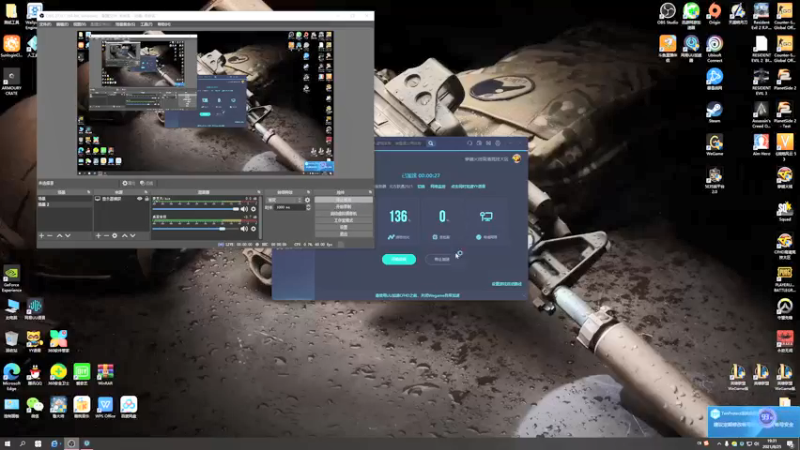This screenshot has width=800, height=450.
Task: Open source properties gear in Sources panel footer
Action: pyautogui.click(x=115, y=236)
